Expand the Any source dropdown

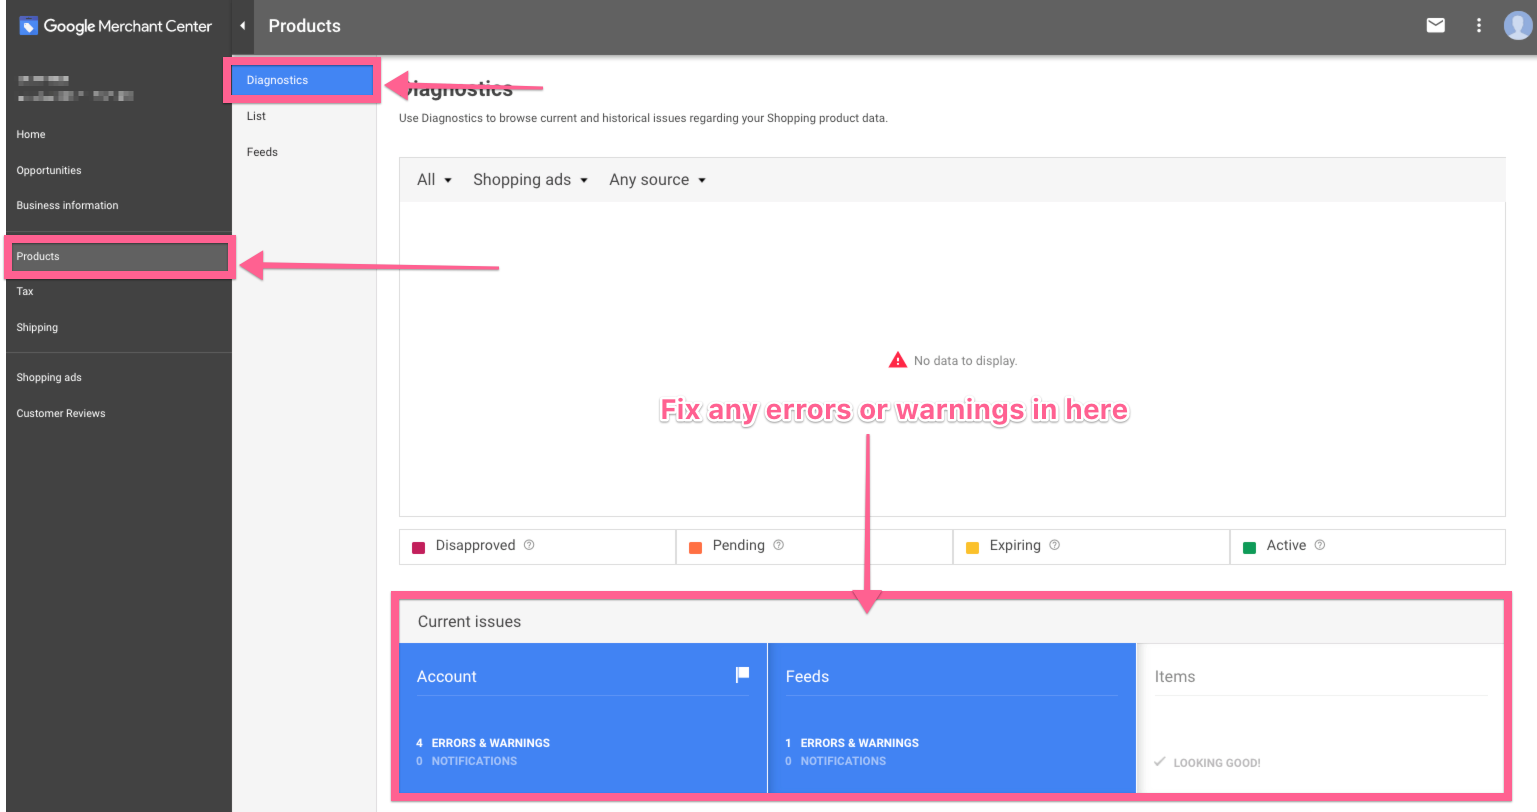coord(658,180)
